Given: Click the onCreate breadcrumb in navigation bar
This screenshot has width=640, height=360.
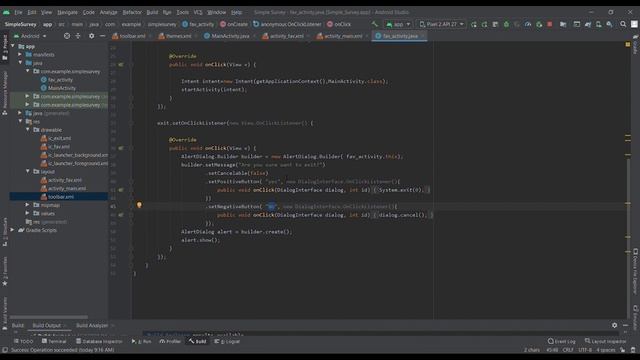Looking at the screenshot, I should click(x=234, y=24).
